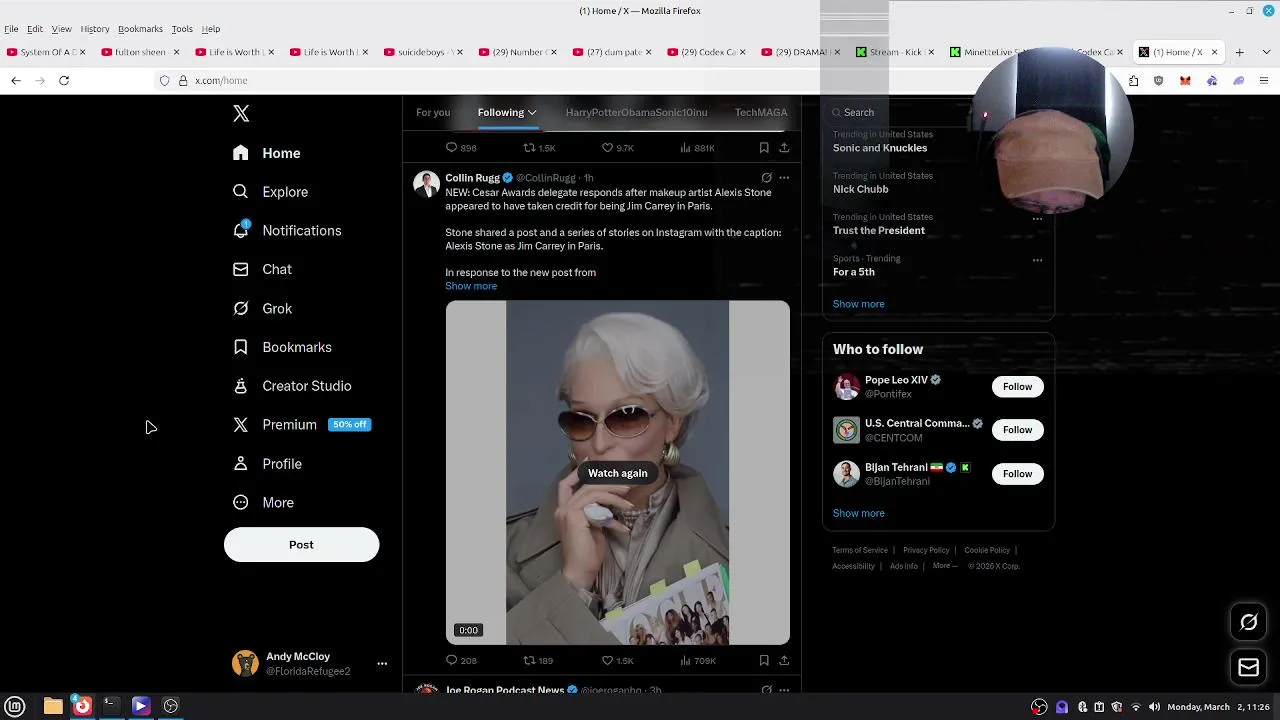Screen dimensions: 1280x720
Task: Switch to the For you tab
Action: 433,112
